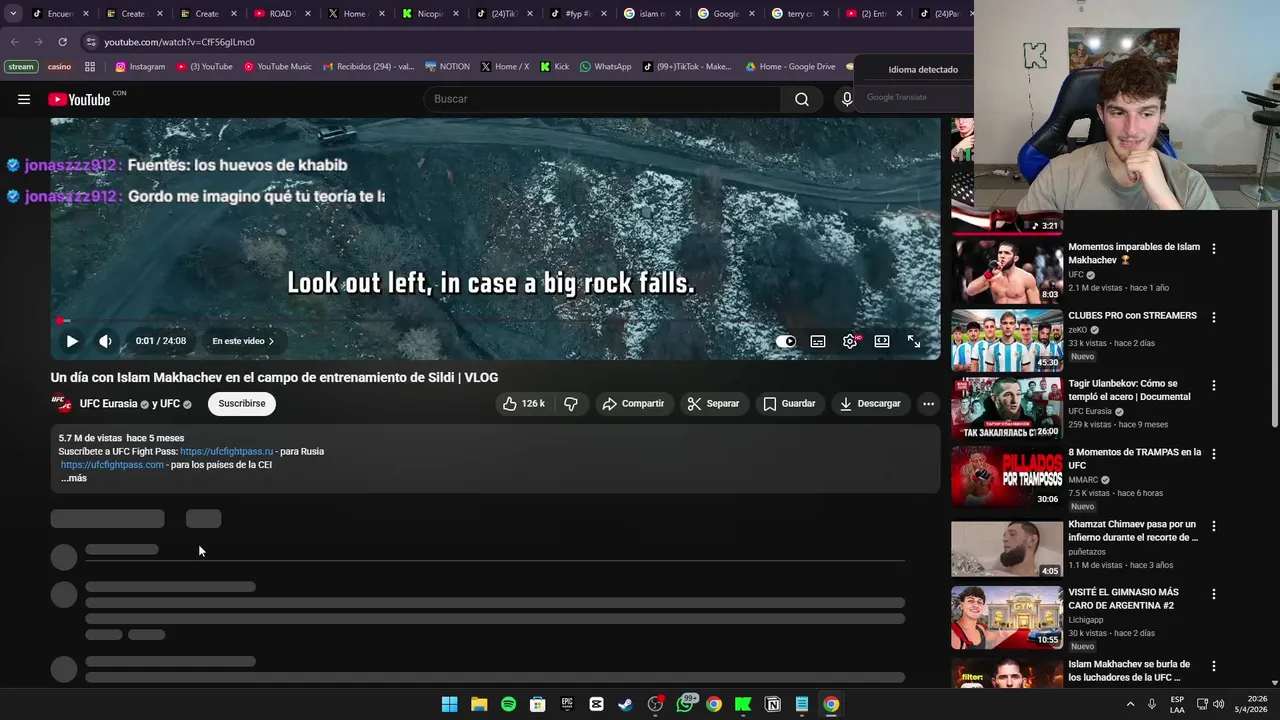Like the video with 126 k likes
Image resolution: width=1280 pixels, height=720 pixels.
click(524, 403)
